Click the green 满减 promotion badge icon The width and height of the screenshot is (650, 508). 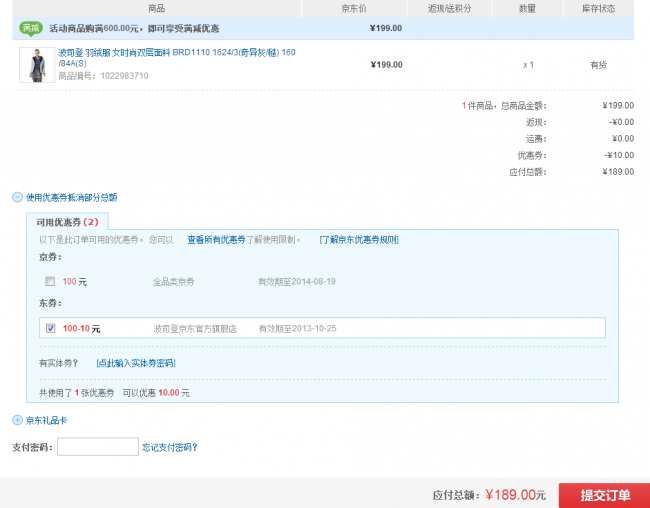[x=31, y=29]
